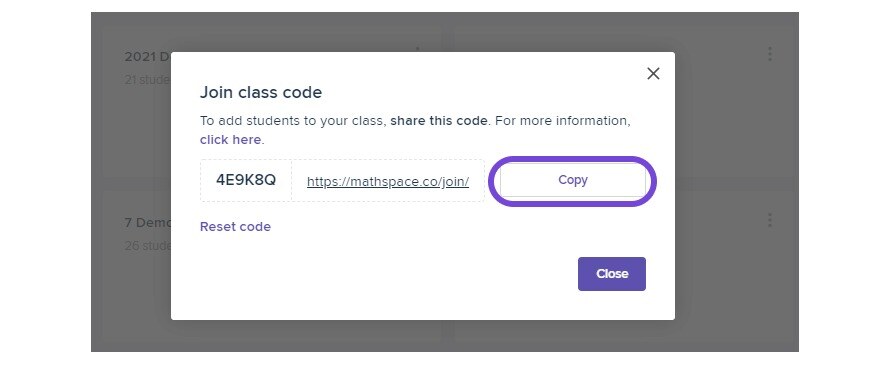This screenshot has width=878, height=367.
Task: Copy the join class code
Action: click(x=572, y=180)
